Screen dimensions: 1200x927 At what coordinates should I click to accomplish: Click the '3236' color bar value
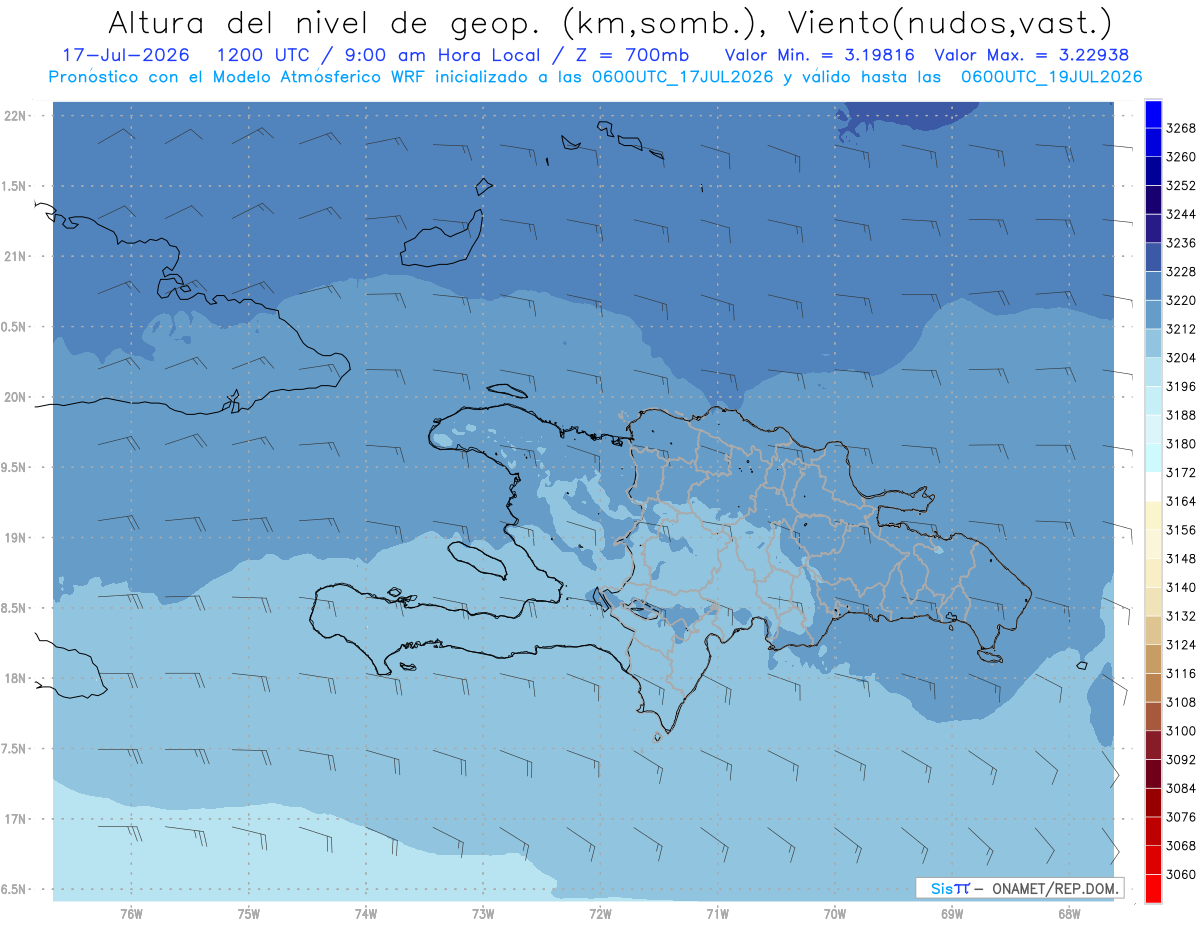pos(1181,243)
